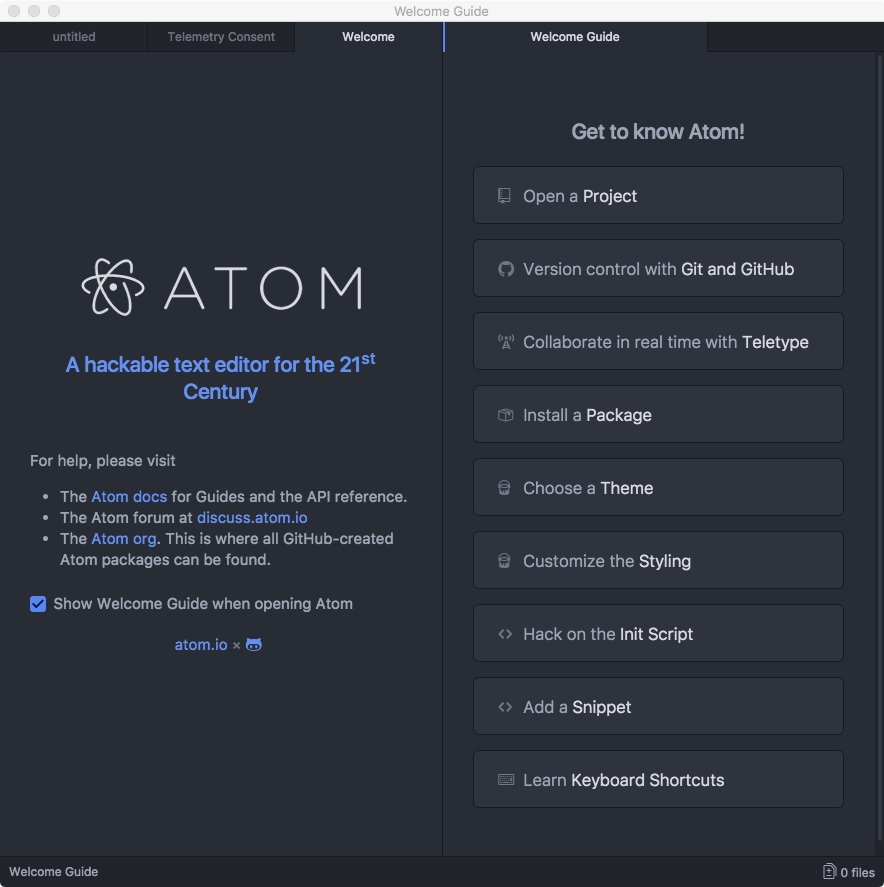Switch to the untitled tab

click(74, 37)
